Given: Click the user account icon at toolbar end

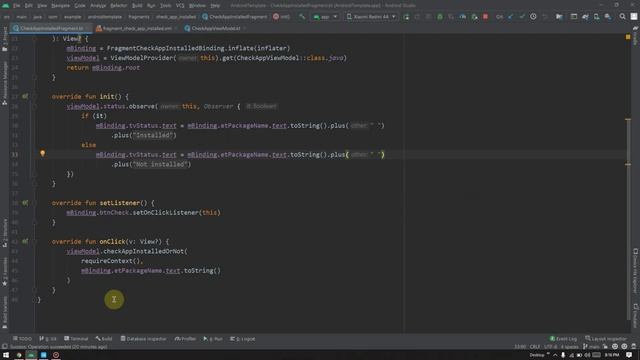Looking at the screenshot, I should (634, 17).
